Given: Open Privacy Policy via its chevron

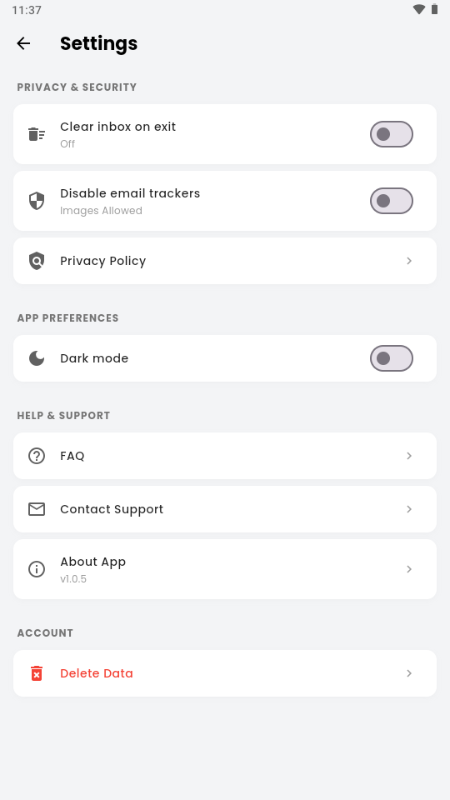Looking at the screenshot, I should [x=409, y=261].
